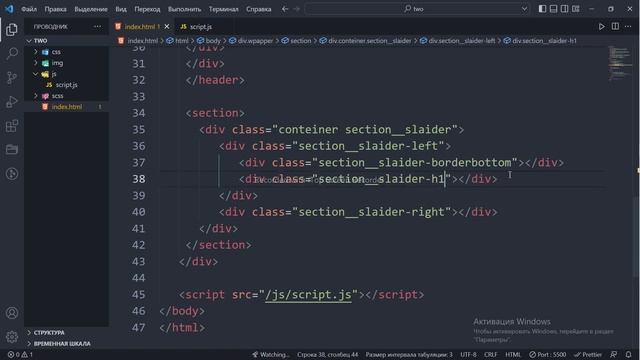Toggle the primary side bar layout
Screen dimensions: 640x360
pos(542,9)
